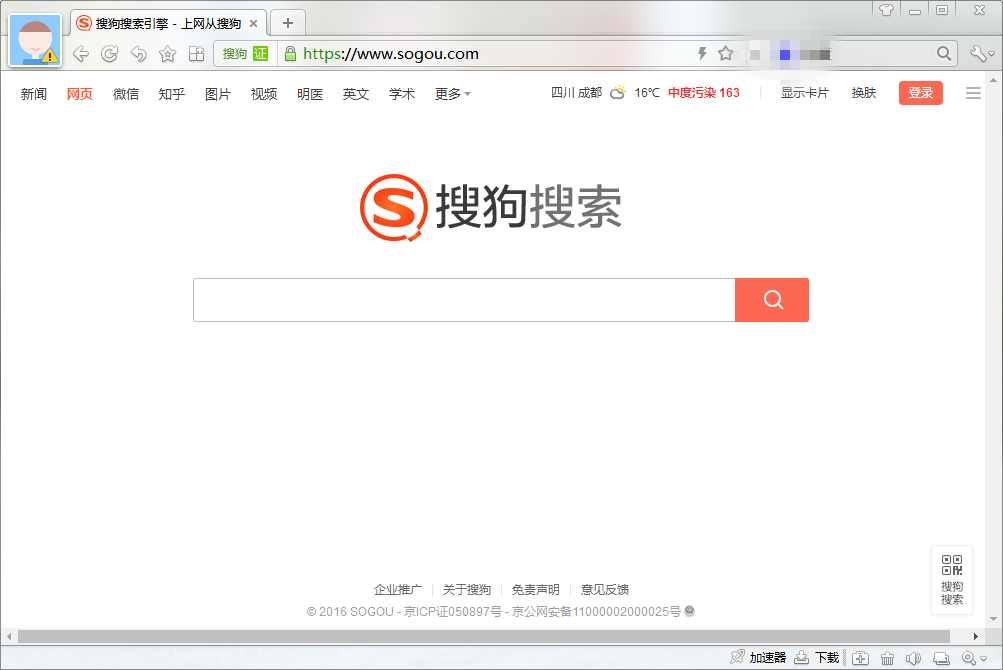Open the 加速器 accelerator in status bar
Image resolution: width=1003 pixels, height=670 pixels.
pyautogui.click(x=758, y=658)
